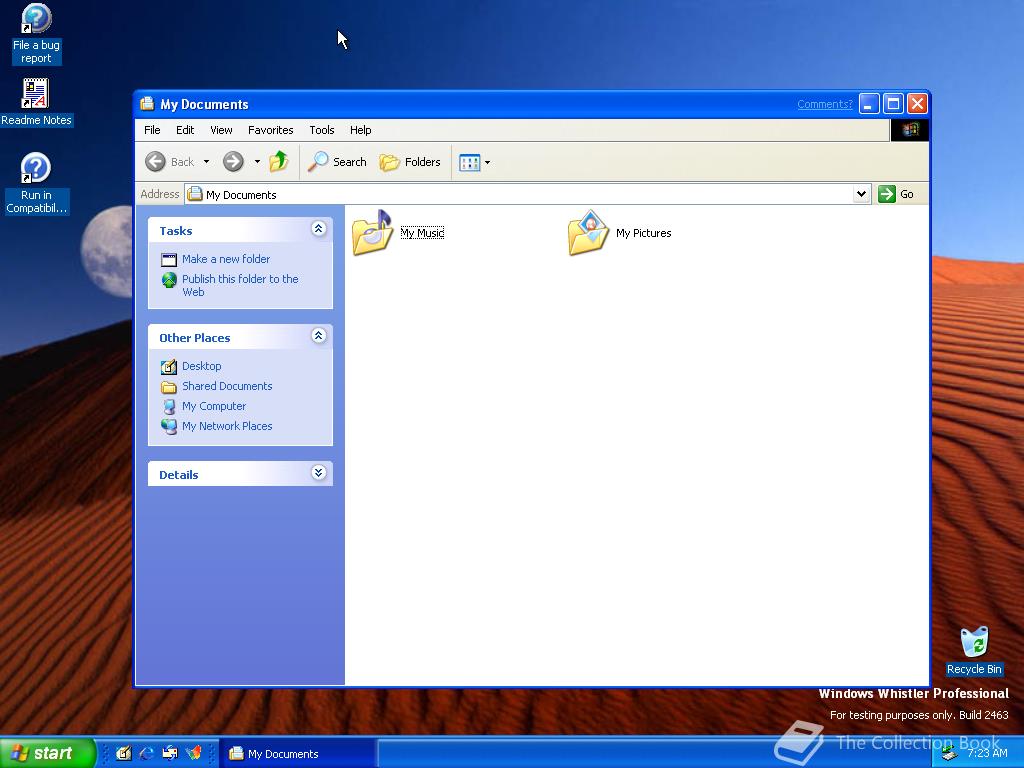Click the MSN quick launch icon

[193, 753]
